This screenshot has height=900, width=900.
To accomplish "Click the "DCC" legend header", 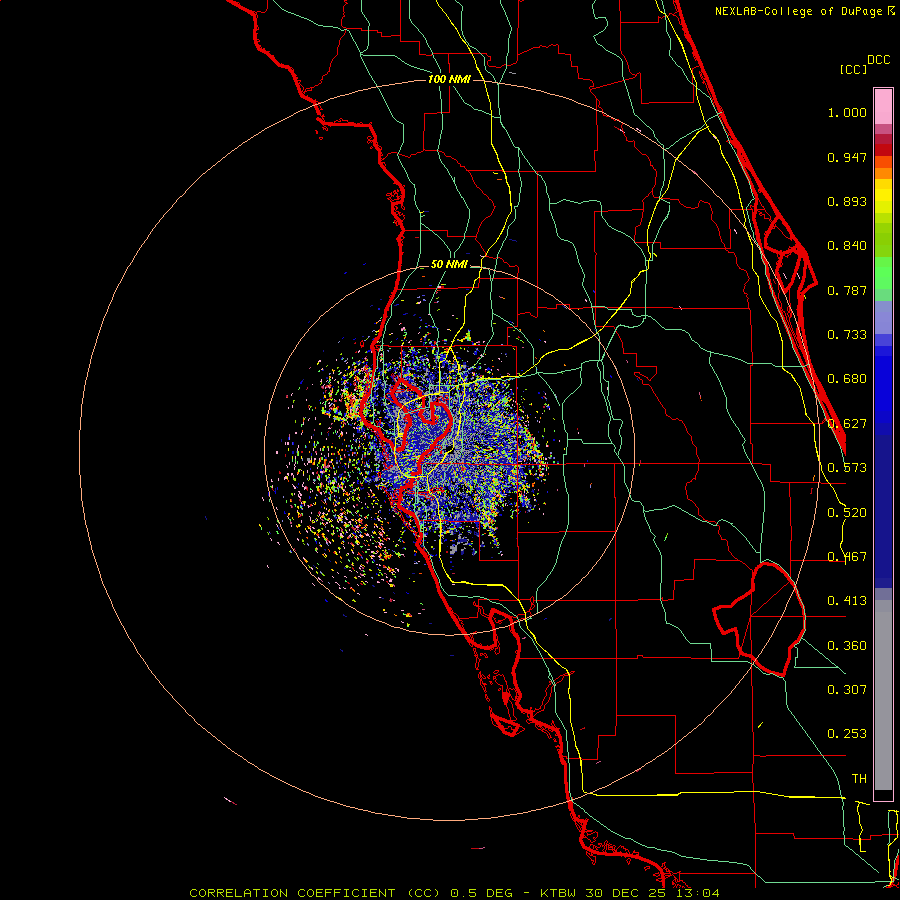I will pos(878,60).
